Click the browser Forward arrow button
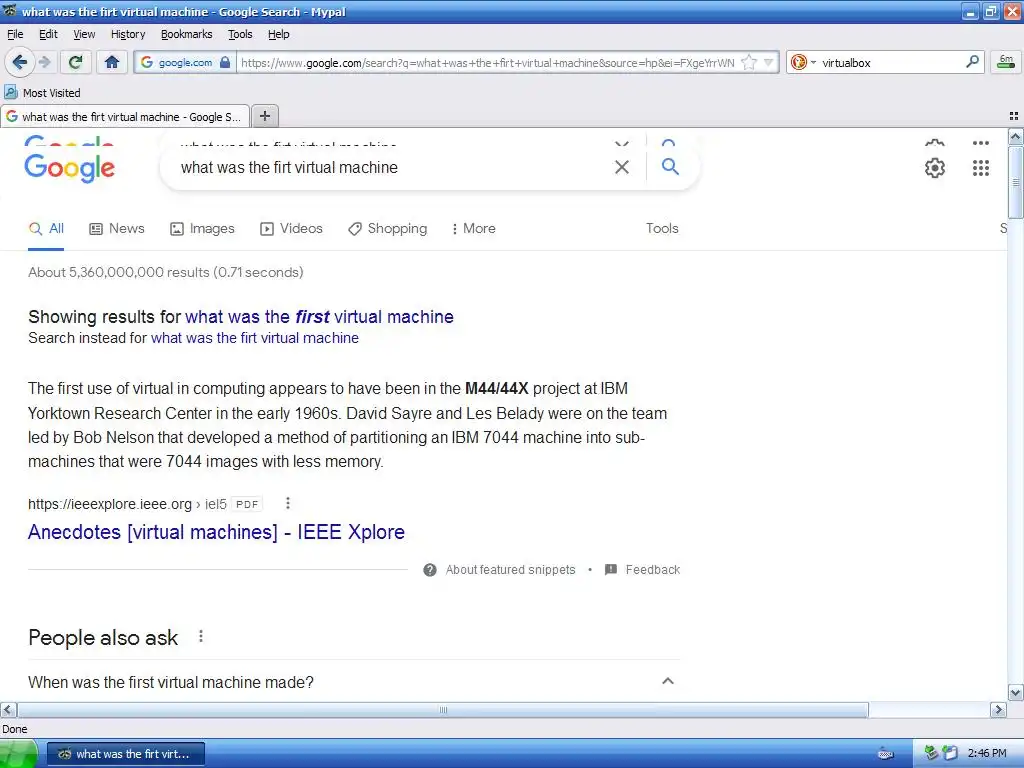1024x768 pixels. 44,62
